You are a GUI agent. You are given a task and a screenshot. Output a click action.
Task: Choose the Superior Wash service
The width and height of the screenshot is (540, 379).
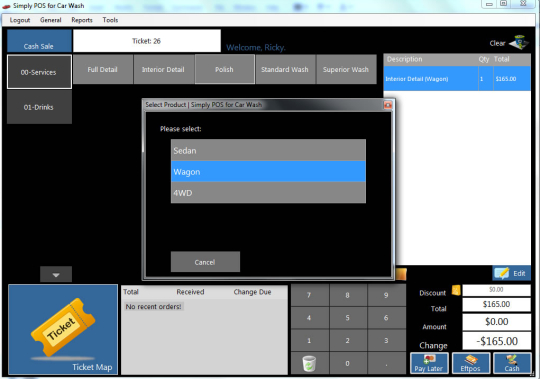click(346, 69)
